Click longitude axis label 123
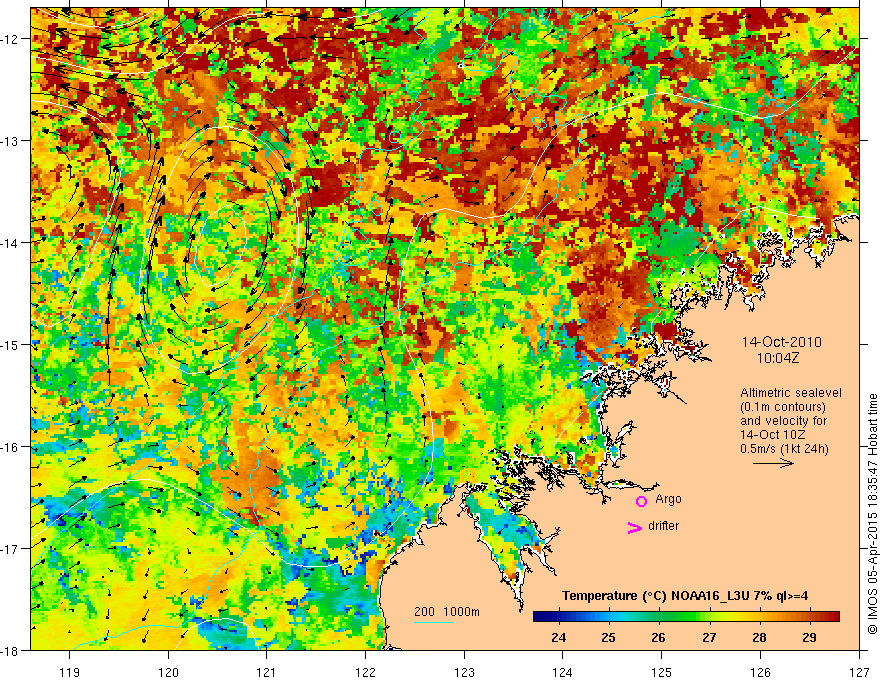The width and height of the screenshot is (880, 680). click(464, 672)
